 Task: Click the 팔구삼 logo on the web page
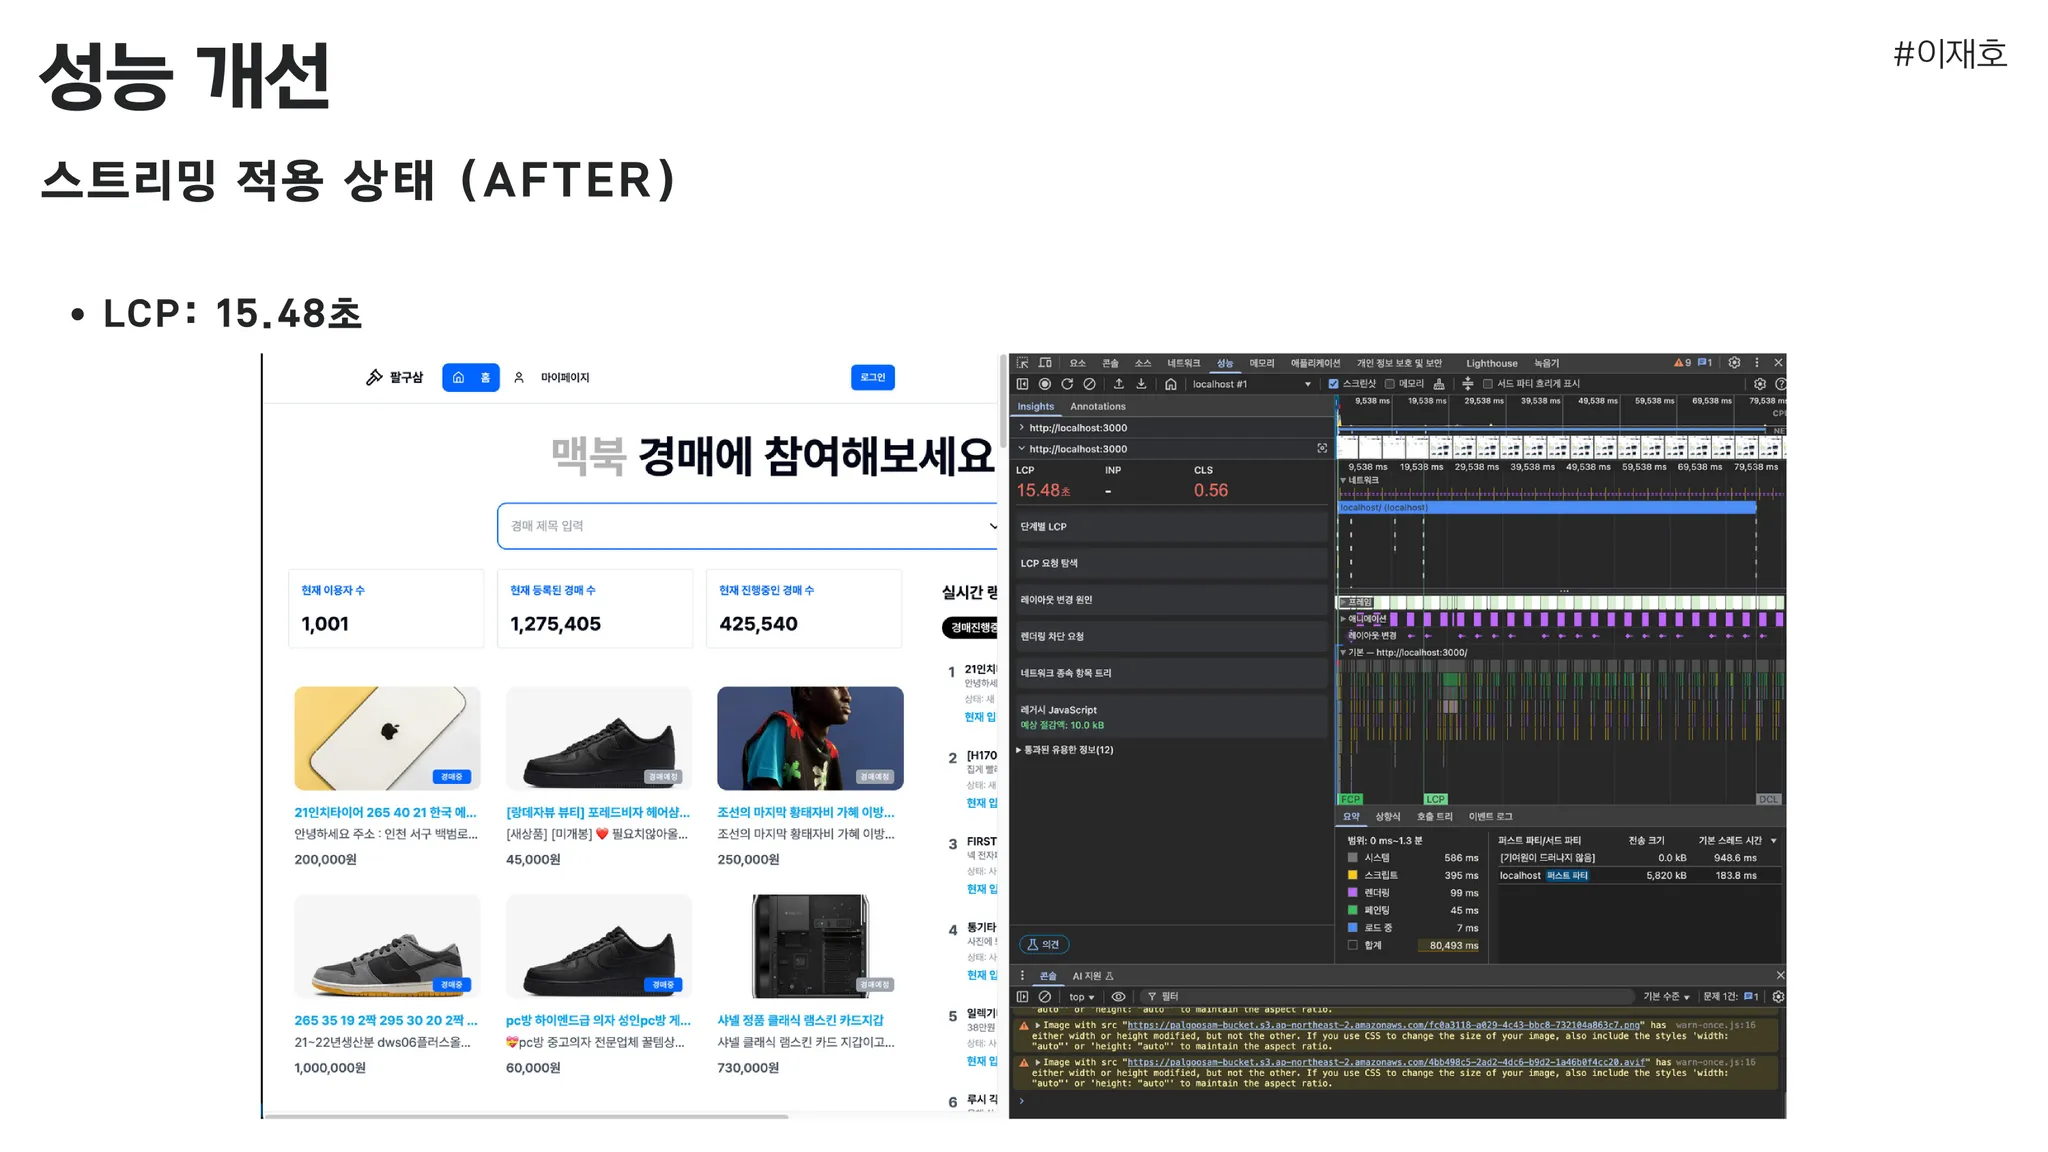394,377
